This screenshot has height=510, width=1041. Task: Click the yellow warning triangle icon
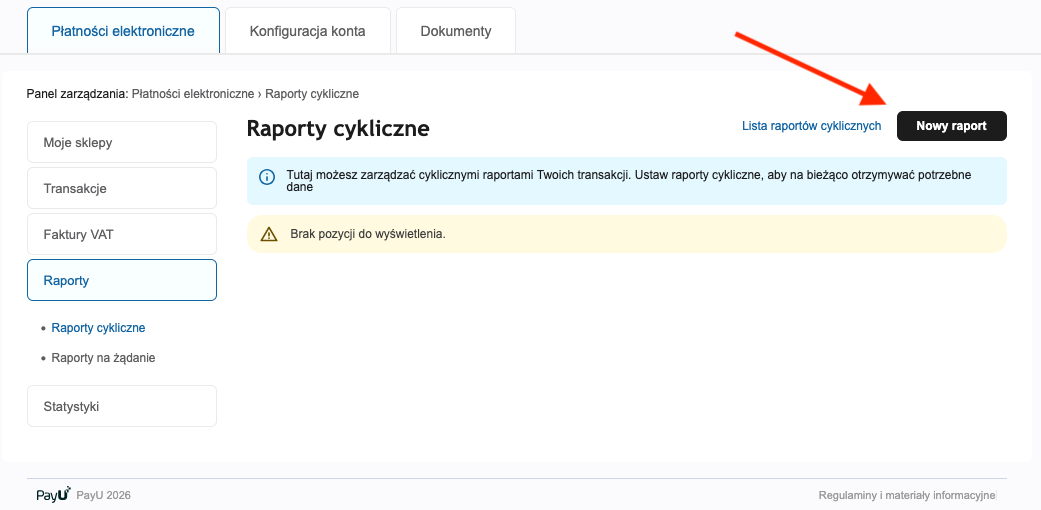[268, 234]
